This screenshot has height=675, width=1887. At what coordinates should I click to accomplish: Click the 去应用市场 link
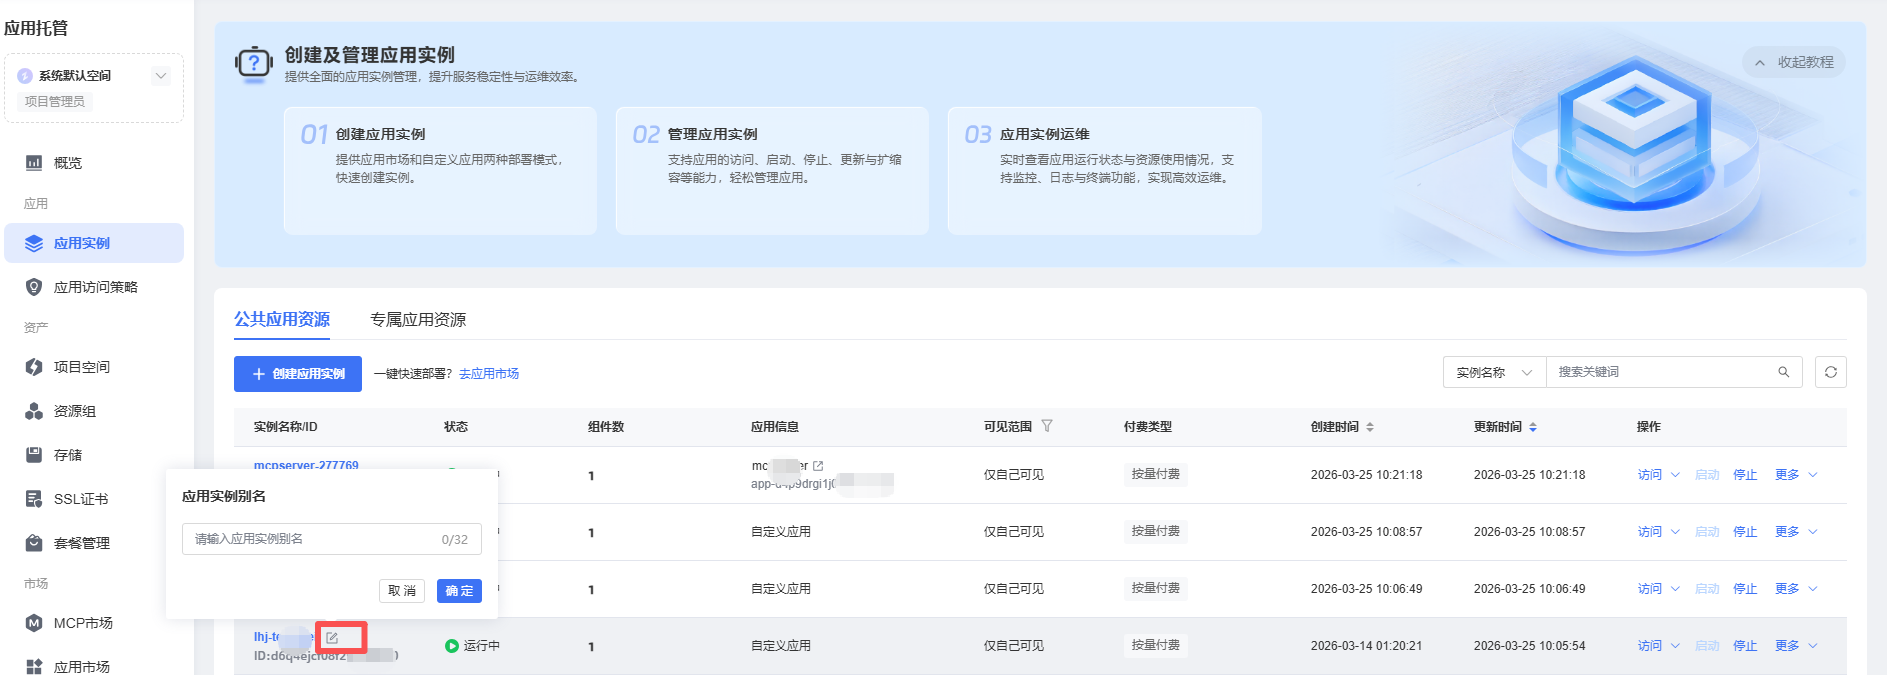click(x=489, y=374)
